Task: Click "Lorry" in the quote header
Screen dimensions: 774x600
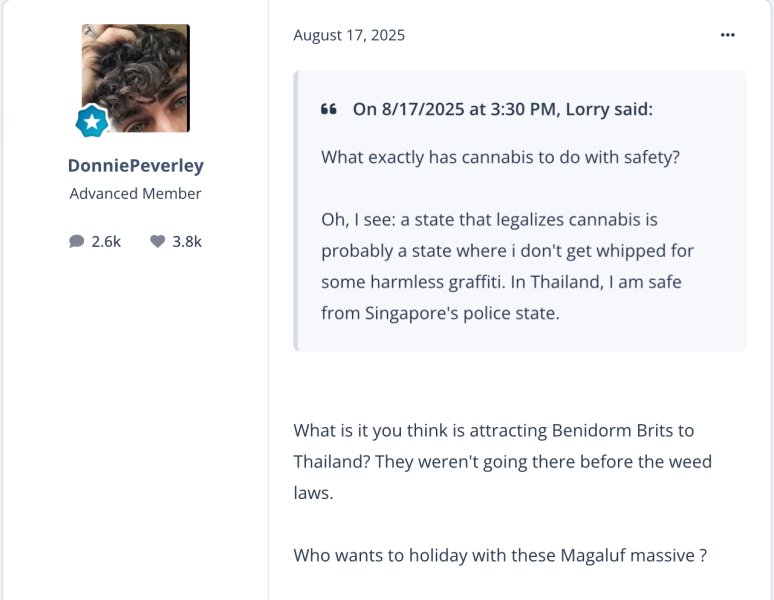Action: [x=587, y=109]
